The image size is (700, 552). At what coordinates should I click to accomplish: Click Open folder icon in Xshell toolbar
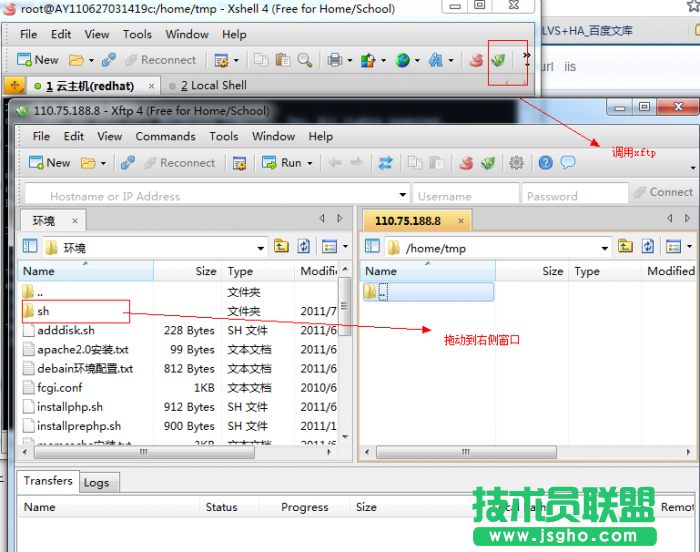point(76,60)
